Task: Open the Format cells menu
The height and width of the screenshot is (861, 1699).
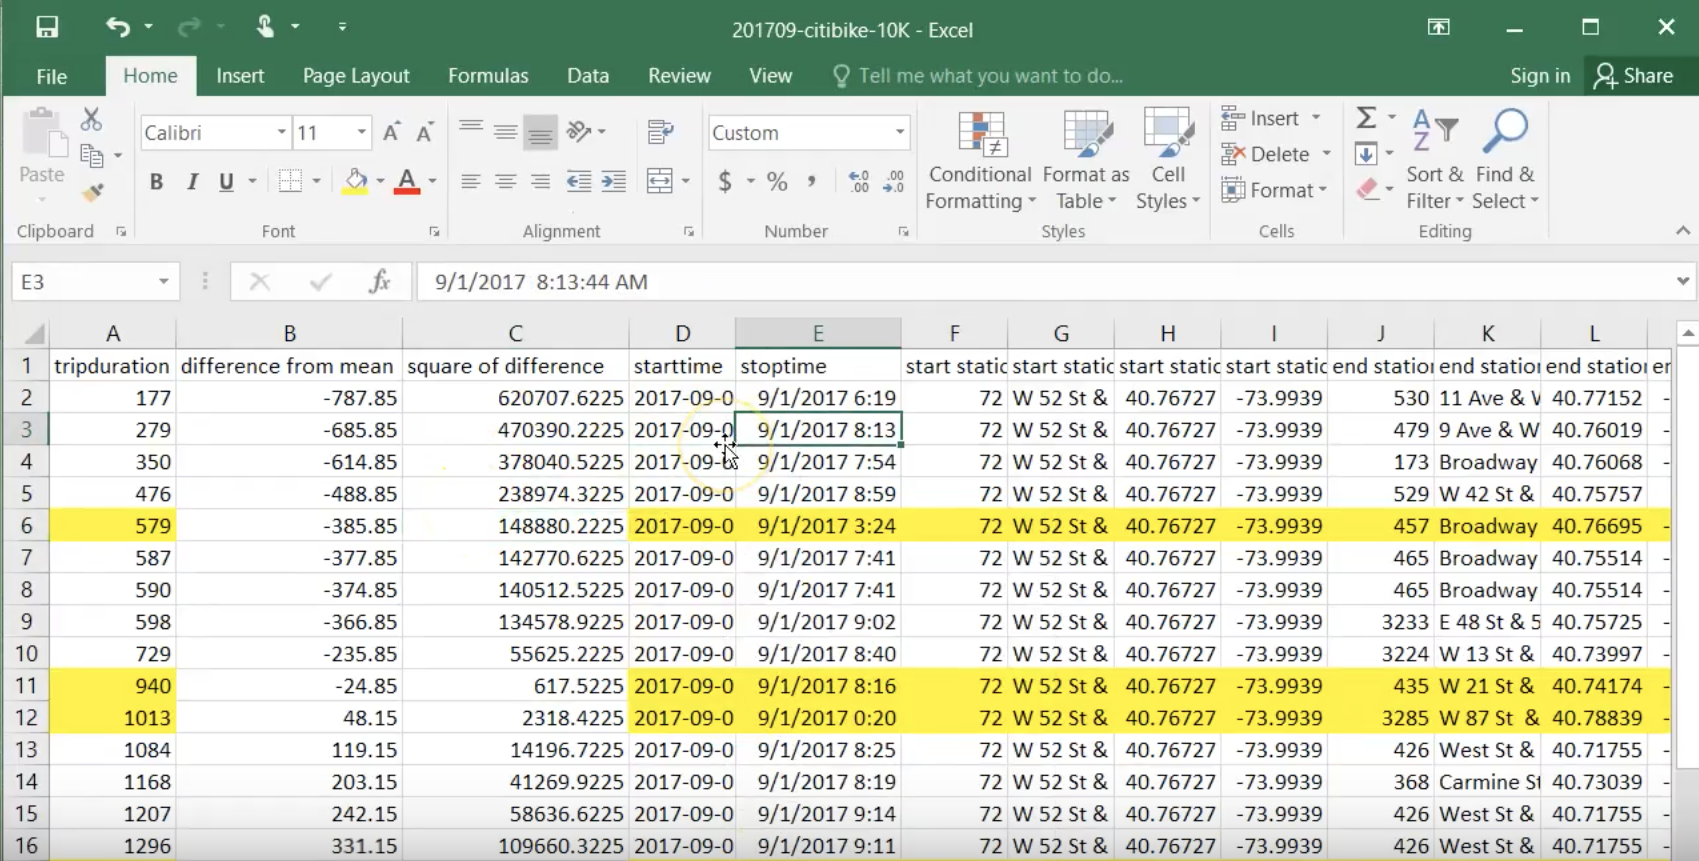Action: coord(1274,190)
